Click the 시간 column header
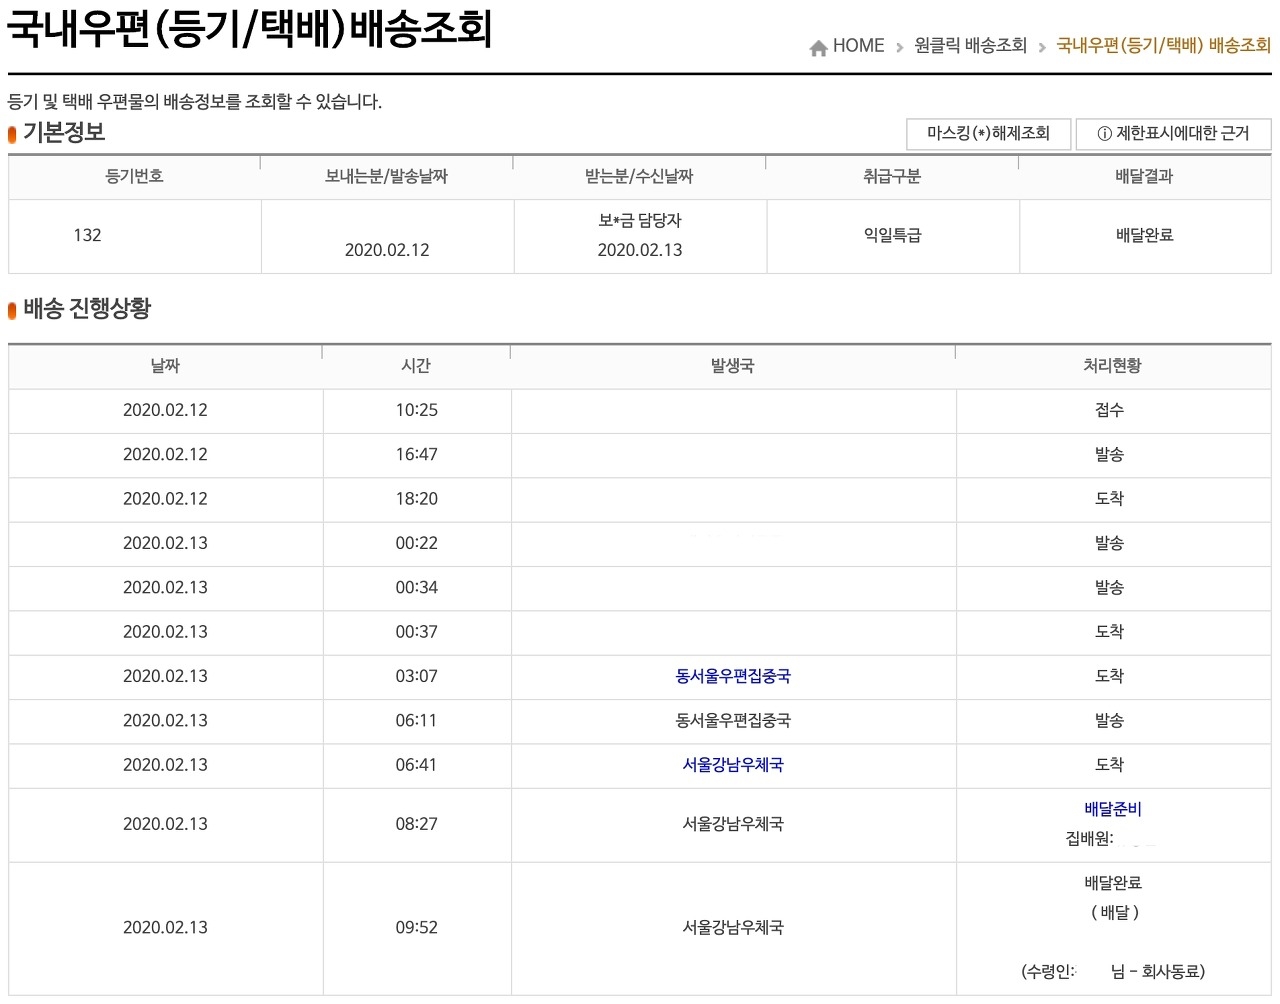Screen dimensions: 1280x1004 point(416,366)
